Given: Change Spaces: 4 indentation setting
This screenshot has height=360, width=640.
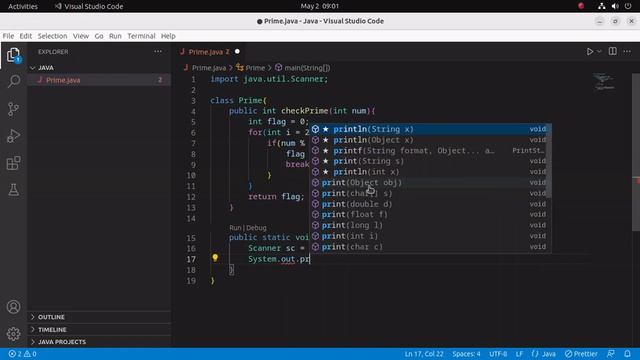Looking at the screenshot, I should (x=466, y=354).
